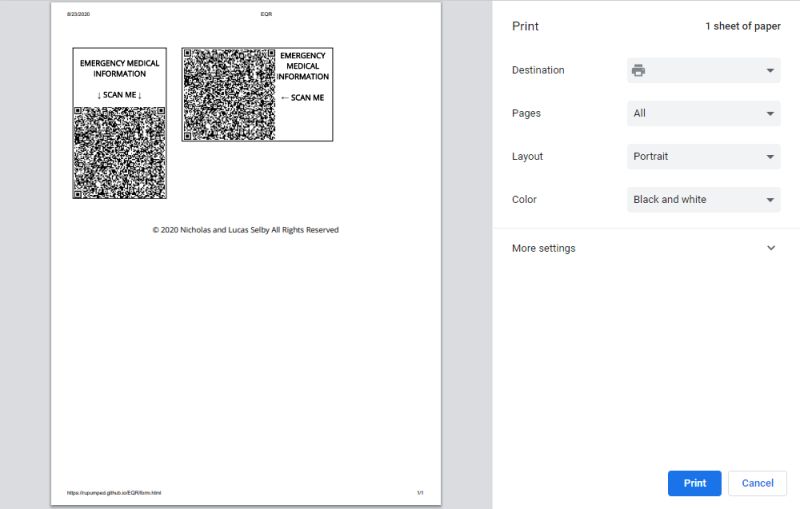Click the vertical QR code in preview
Screen dimensions: 800x509
119,152
